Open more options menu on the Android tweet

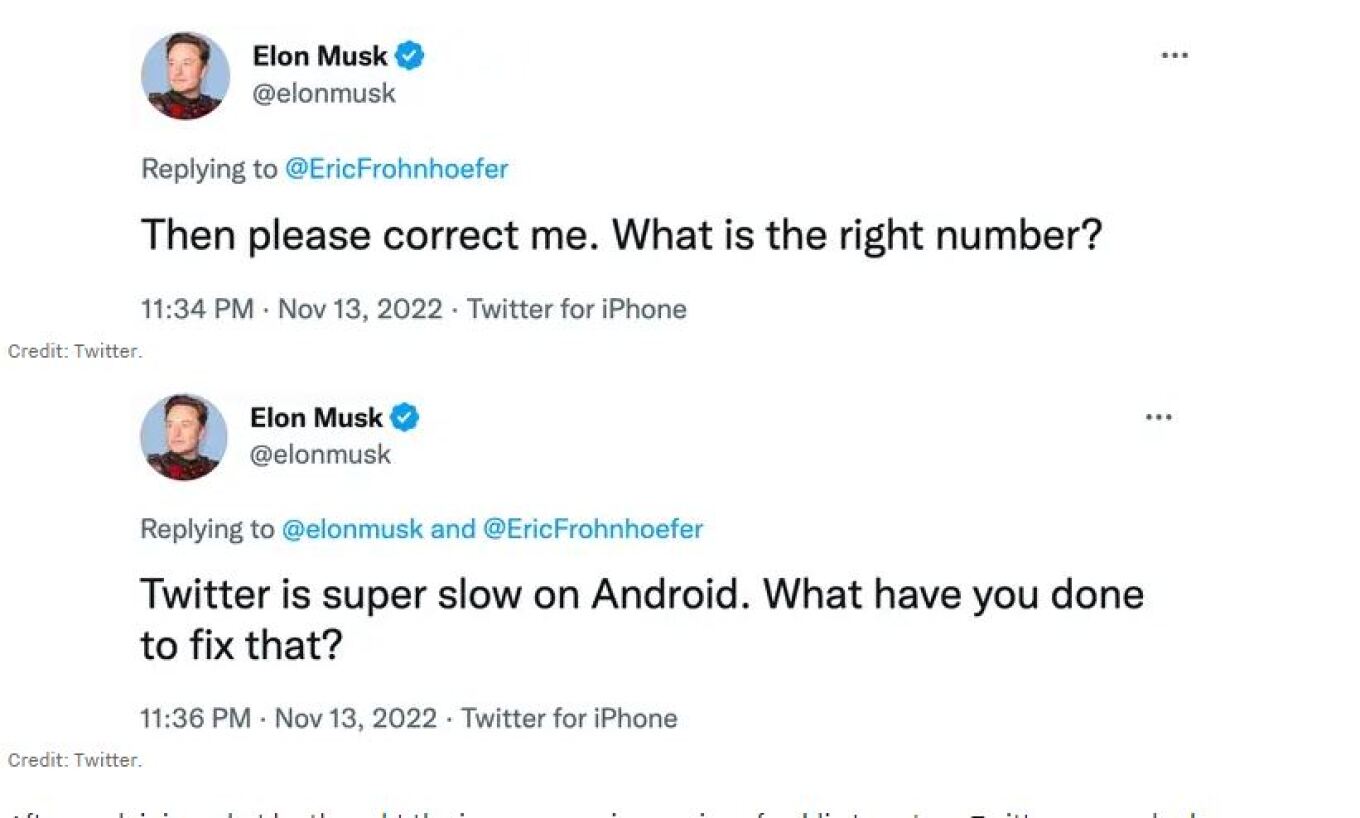tap(1158, 417)
